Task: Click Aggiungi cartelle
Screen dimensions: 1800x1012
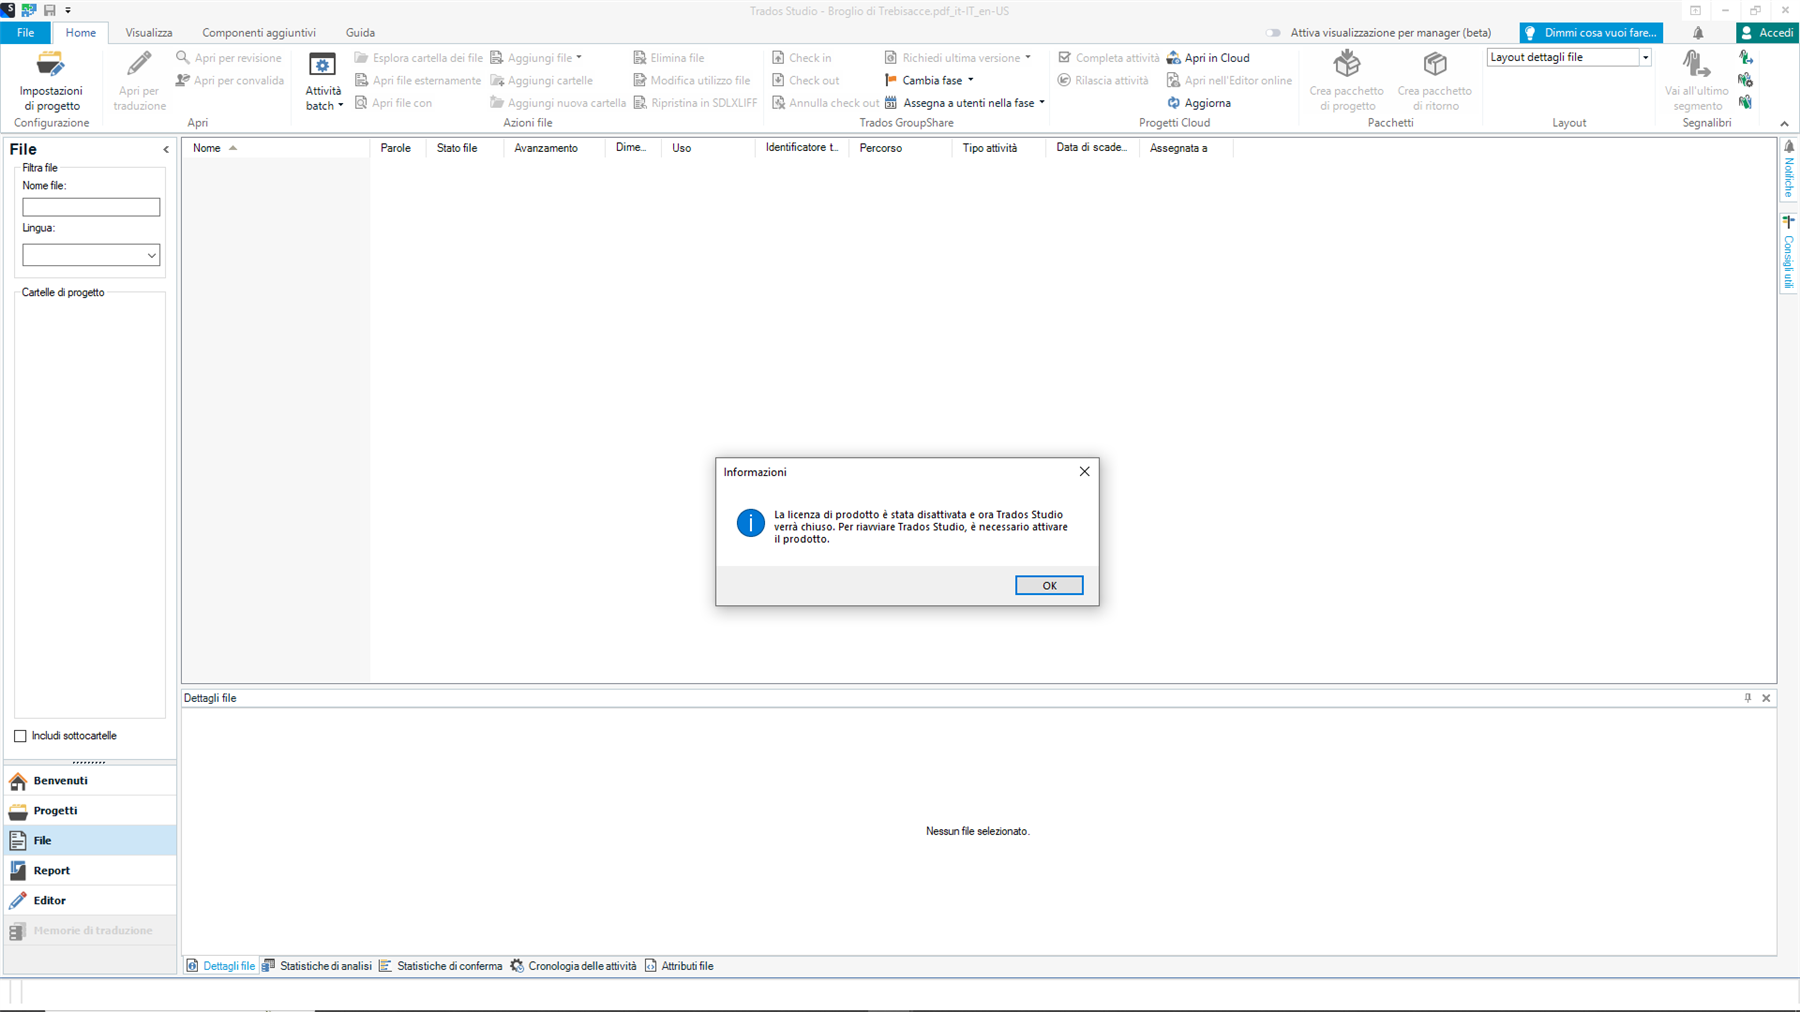Action: click(x=541, y=80)
